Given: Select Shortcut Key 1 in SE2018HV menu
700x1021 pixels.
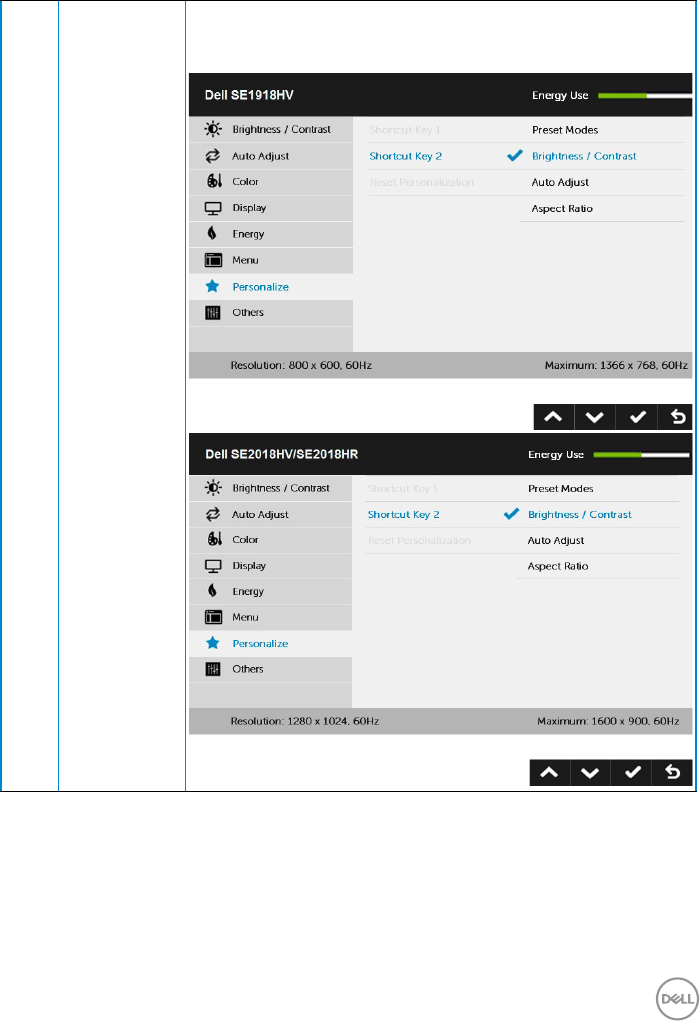Looking at the screenshot, I should click(402, 488).
